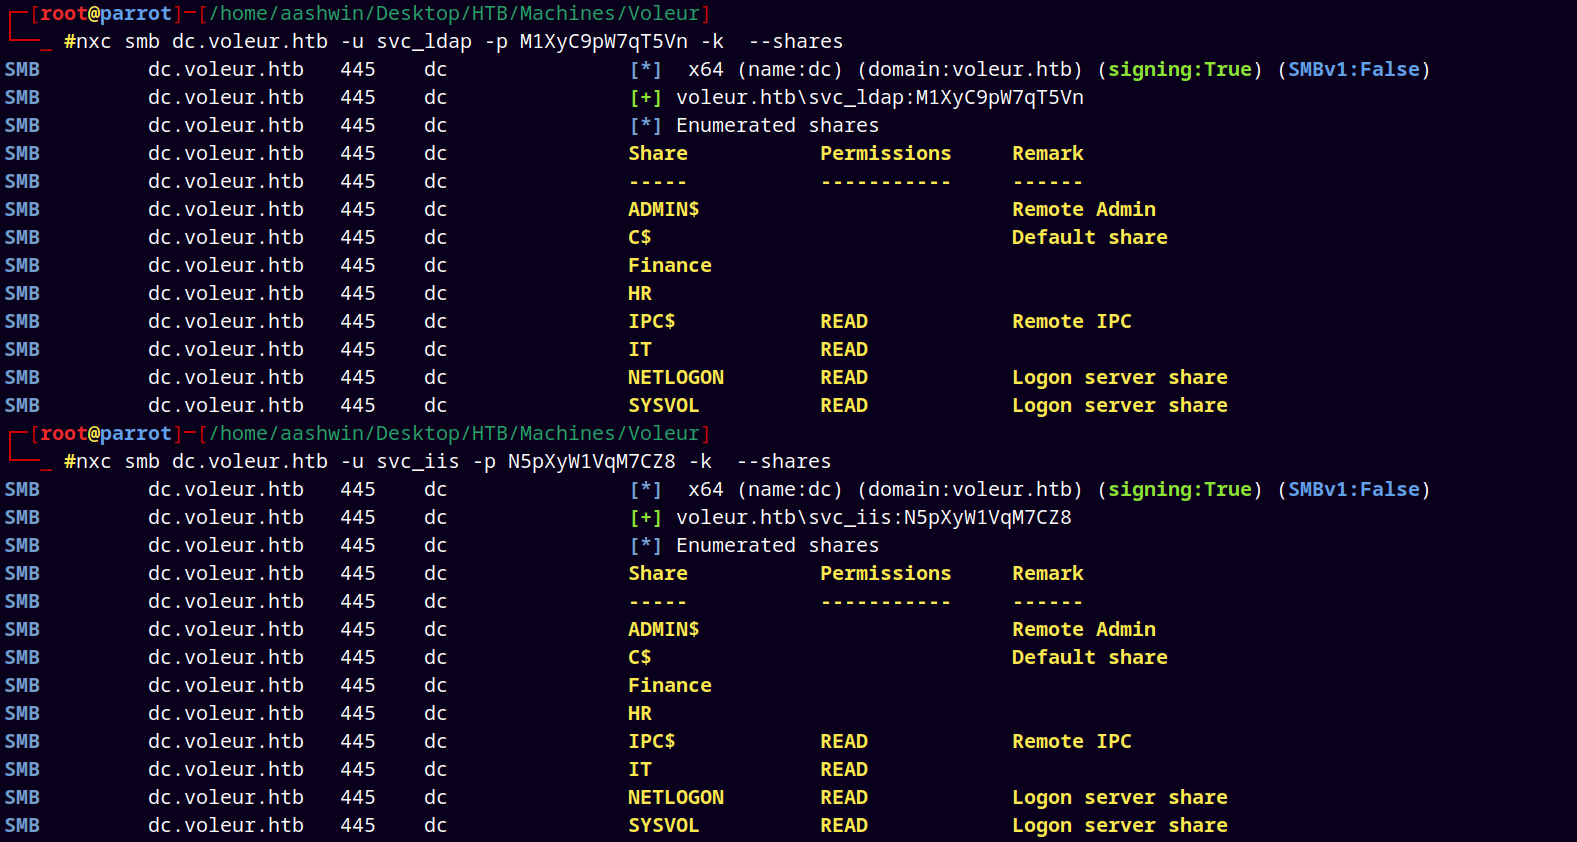Click (name:dc) in the svc_iis output
Image resolution: width=1577 pixels, height=842 pixels.
[x=790, y=490]
